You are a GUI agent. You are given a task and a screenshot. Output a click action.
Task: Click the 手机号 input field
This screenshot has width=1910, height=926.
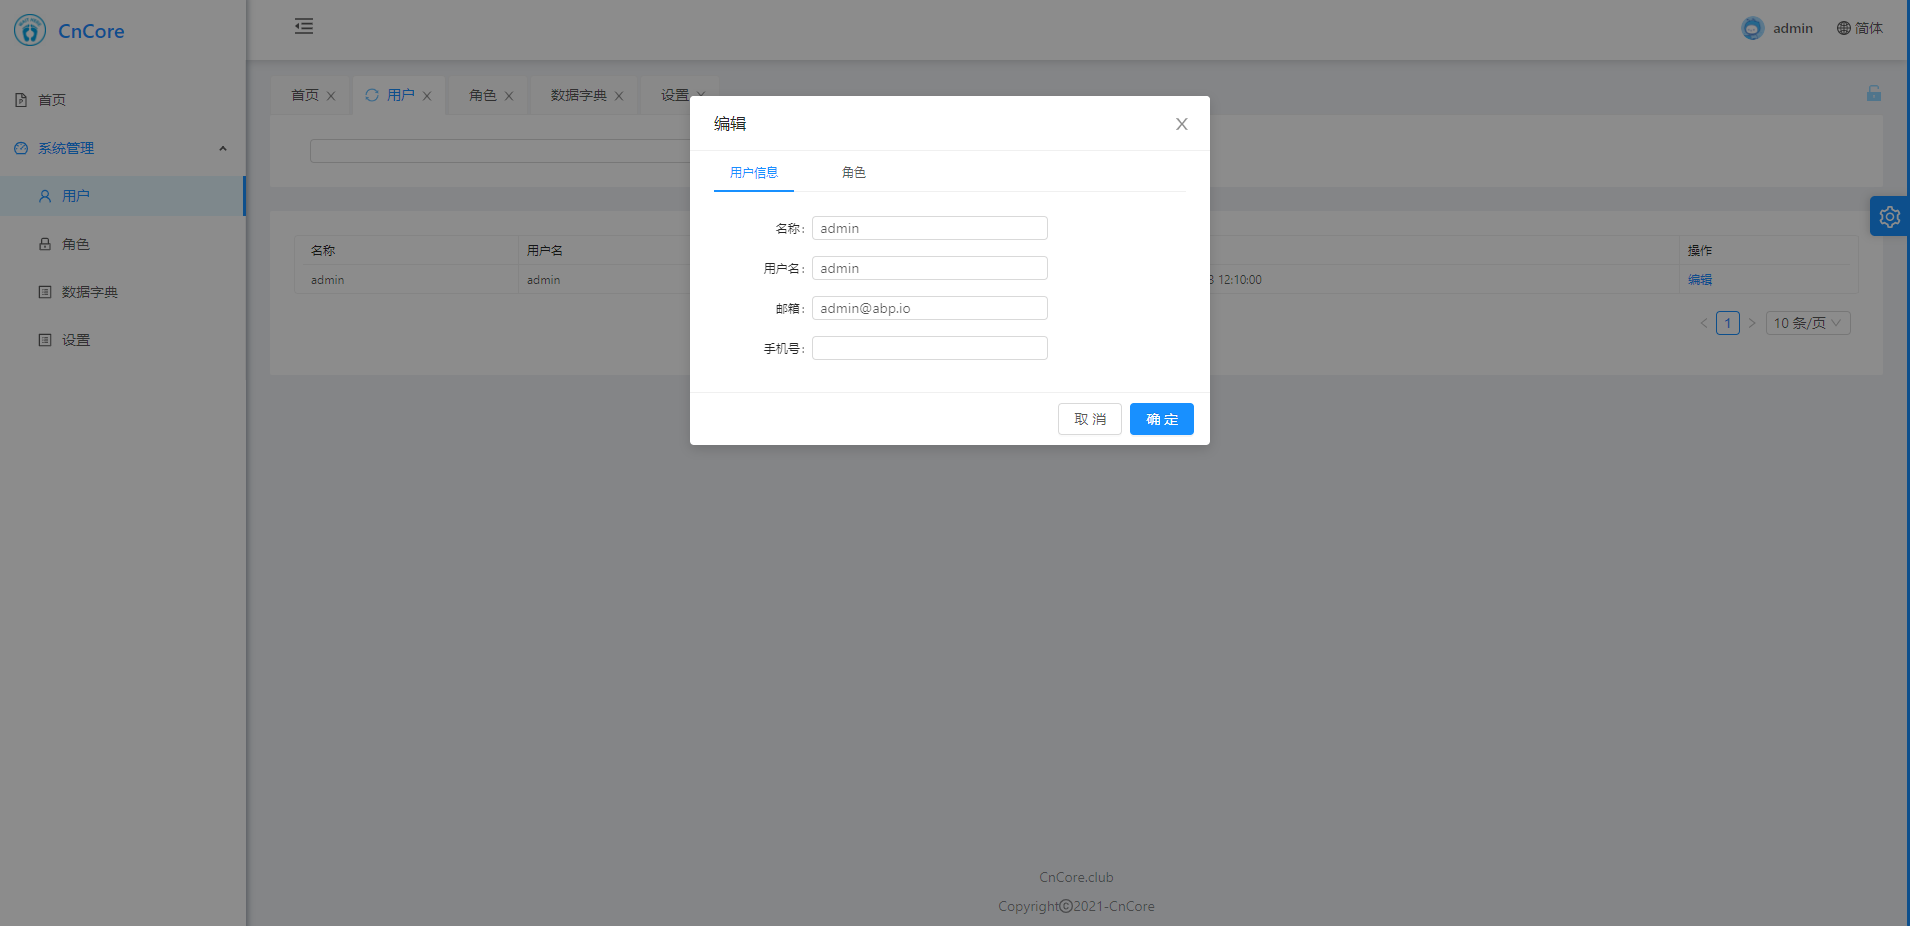pos(929,348)
